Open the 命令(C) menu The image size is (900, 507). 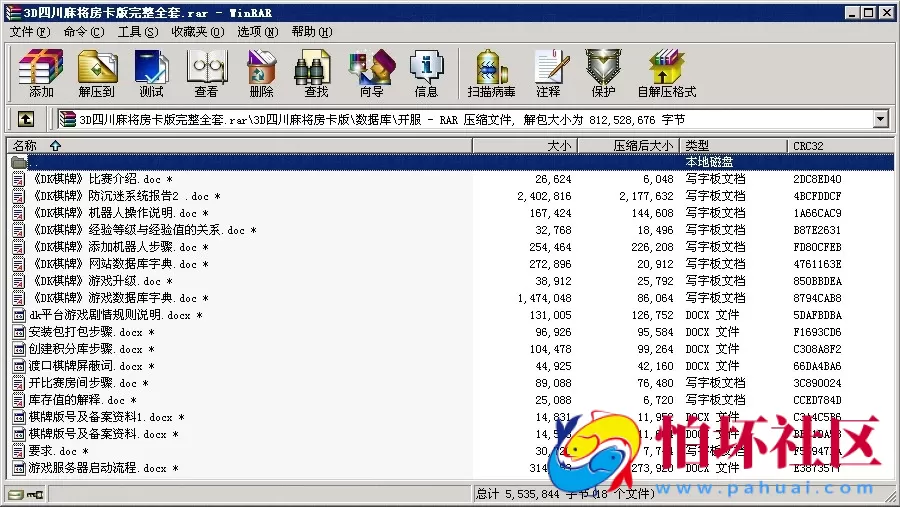click(84, 32)
